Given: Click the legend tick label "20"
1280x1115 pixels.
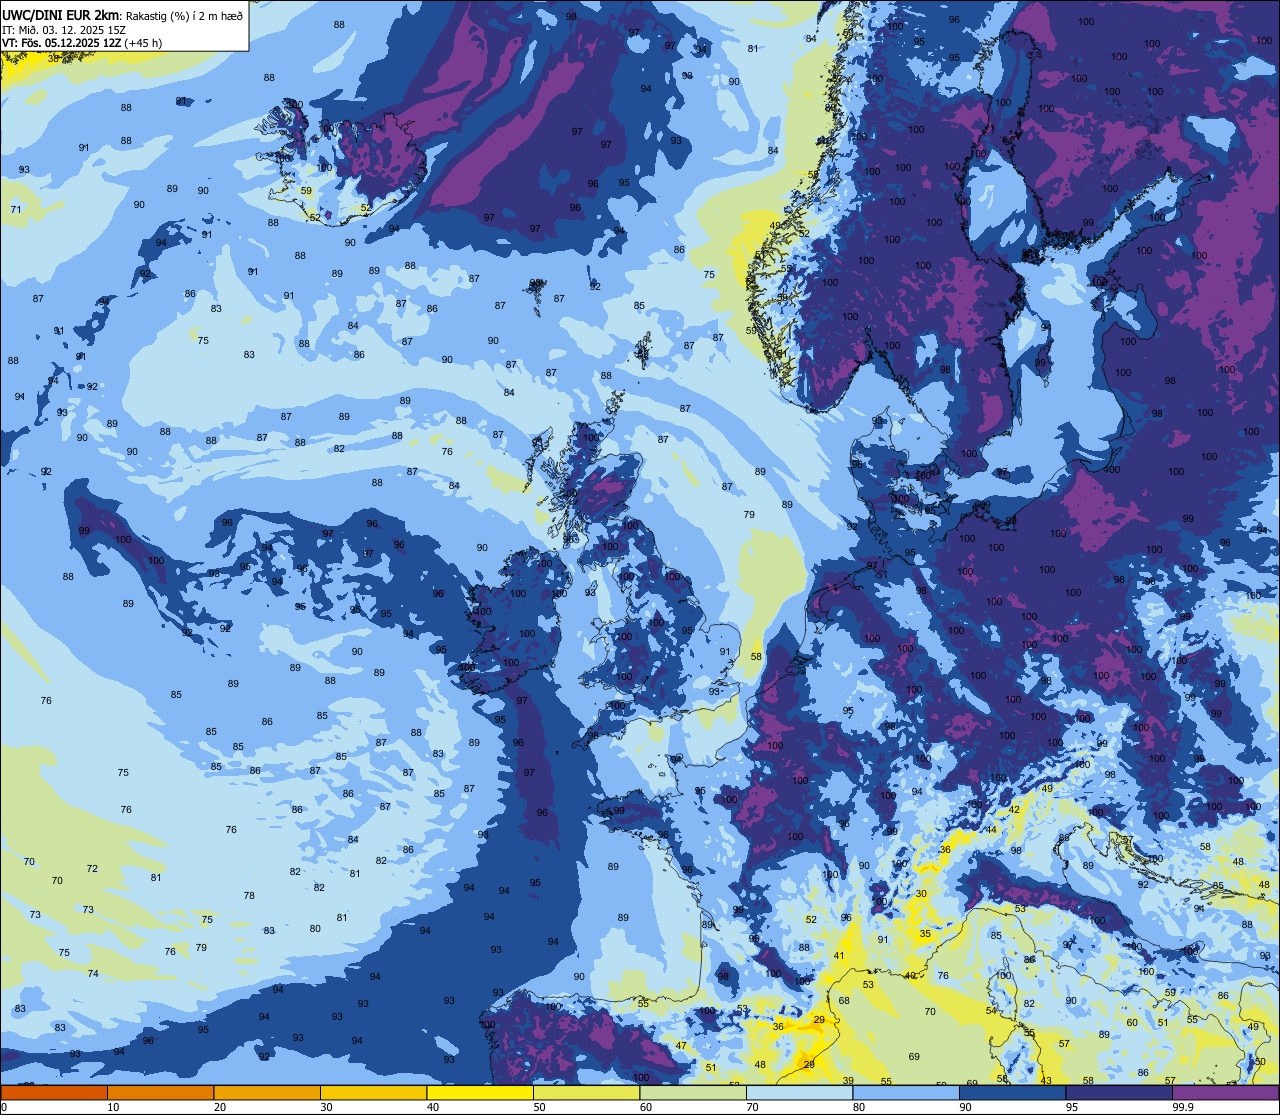Looking at the screenshot, I should tap(220, 1107).
